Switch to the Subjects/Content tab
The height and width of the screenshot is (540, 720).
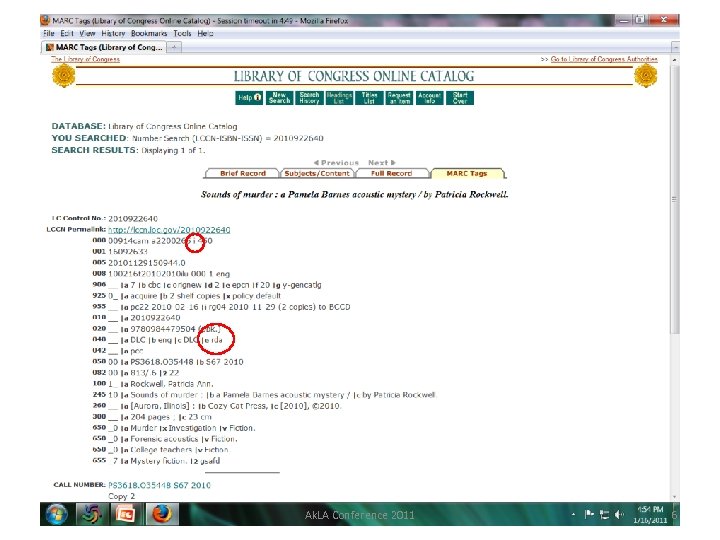coord(317,174)
